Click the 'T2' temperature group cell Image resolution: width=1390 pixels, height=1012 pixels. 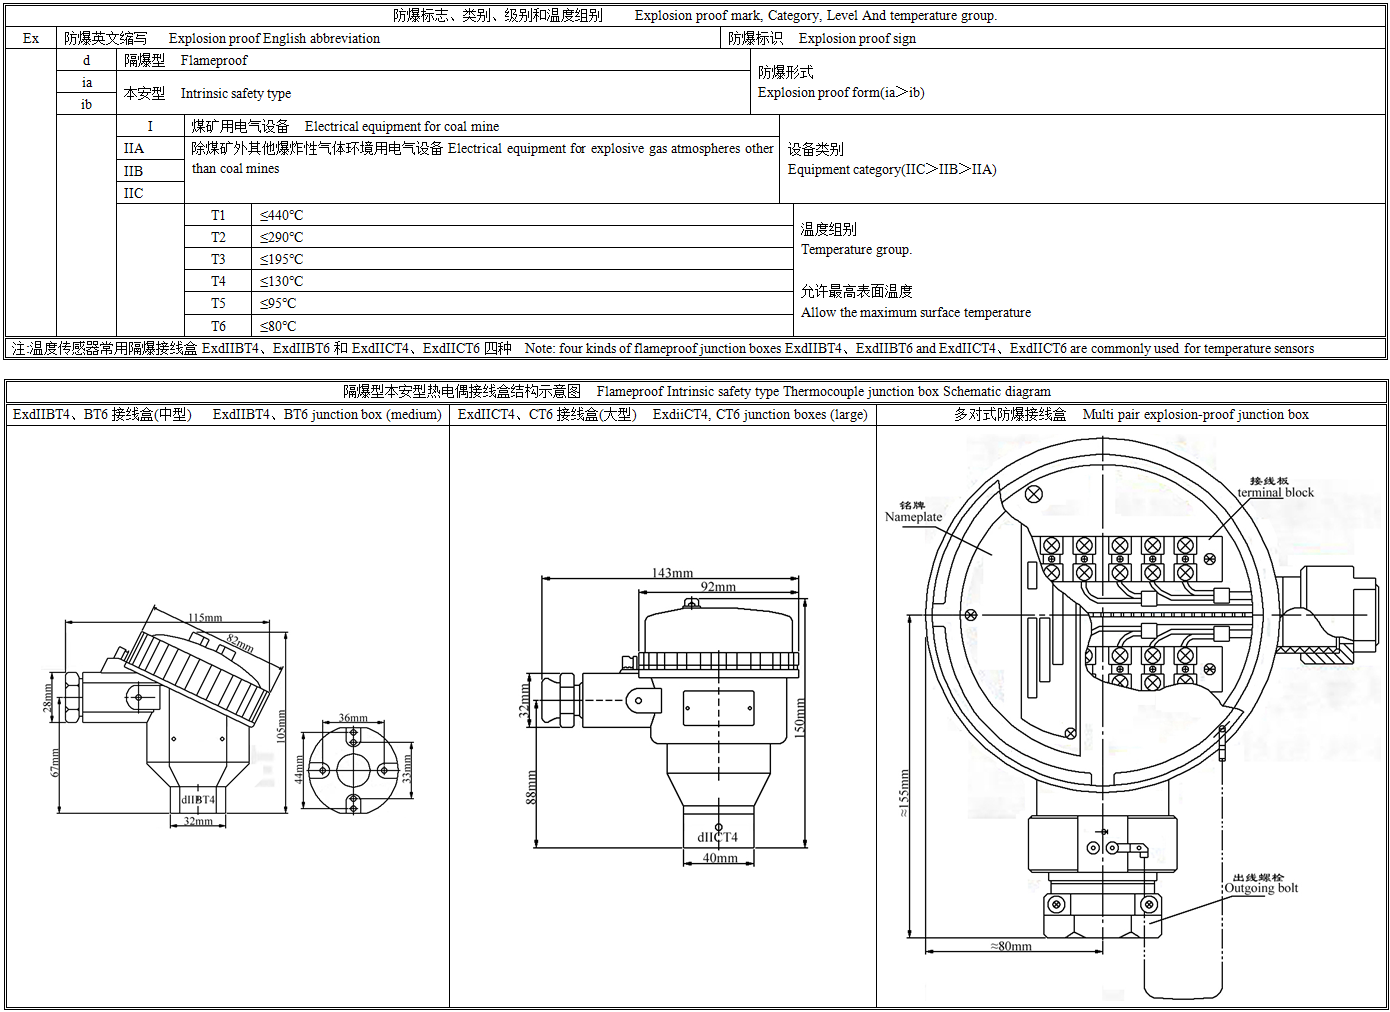coord(218,237)
